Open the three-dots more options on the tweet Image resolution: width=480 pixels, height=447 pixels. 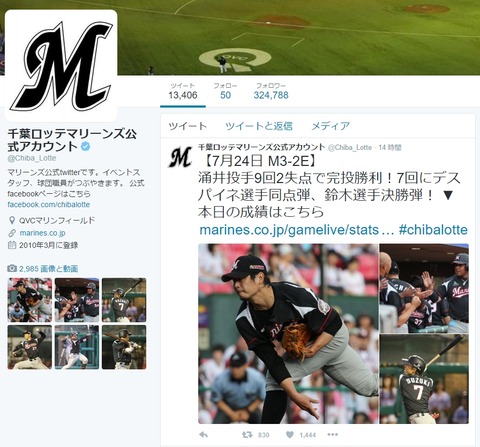pos(332,435)
